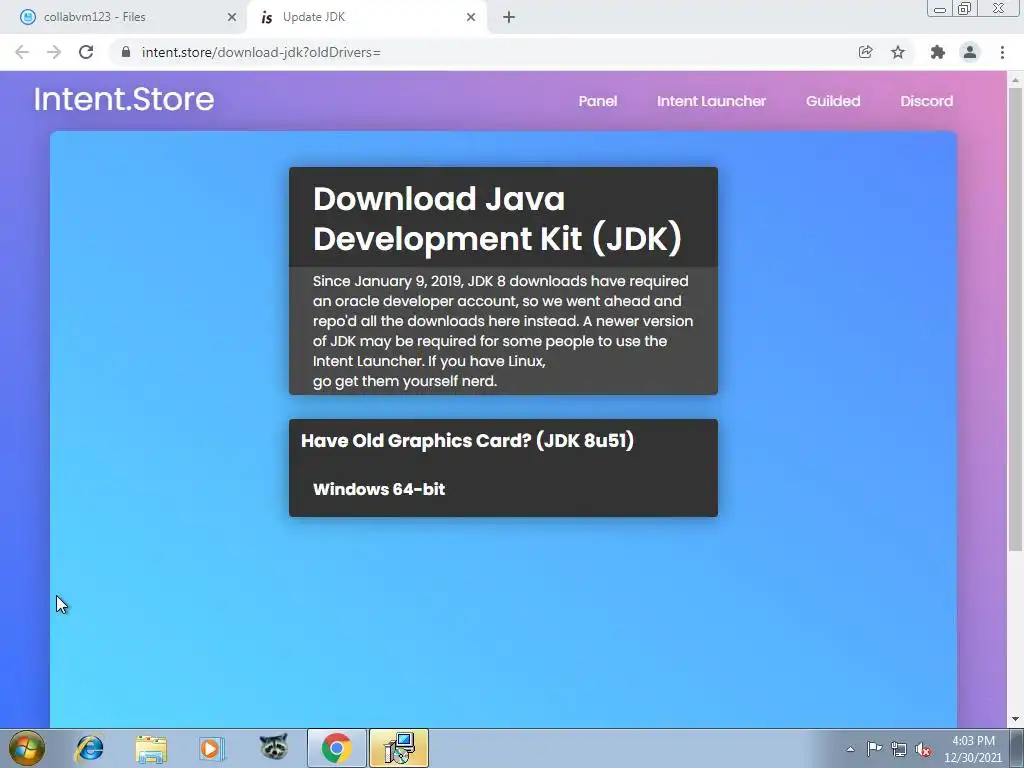Go back using the browser back arrow
1024x768 pixels.
tap(22, 52)
